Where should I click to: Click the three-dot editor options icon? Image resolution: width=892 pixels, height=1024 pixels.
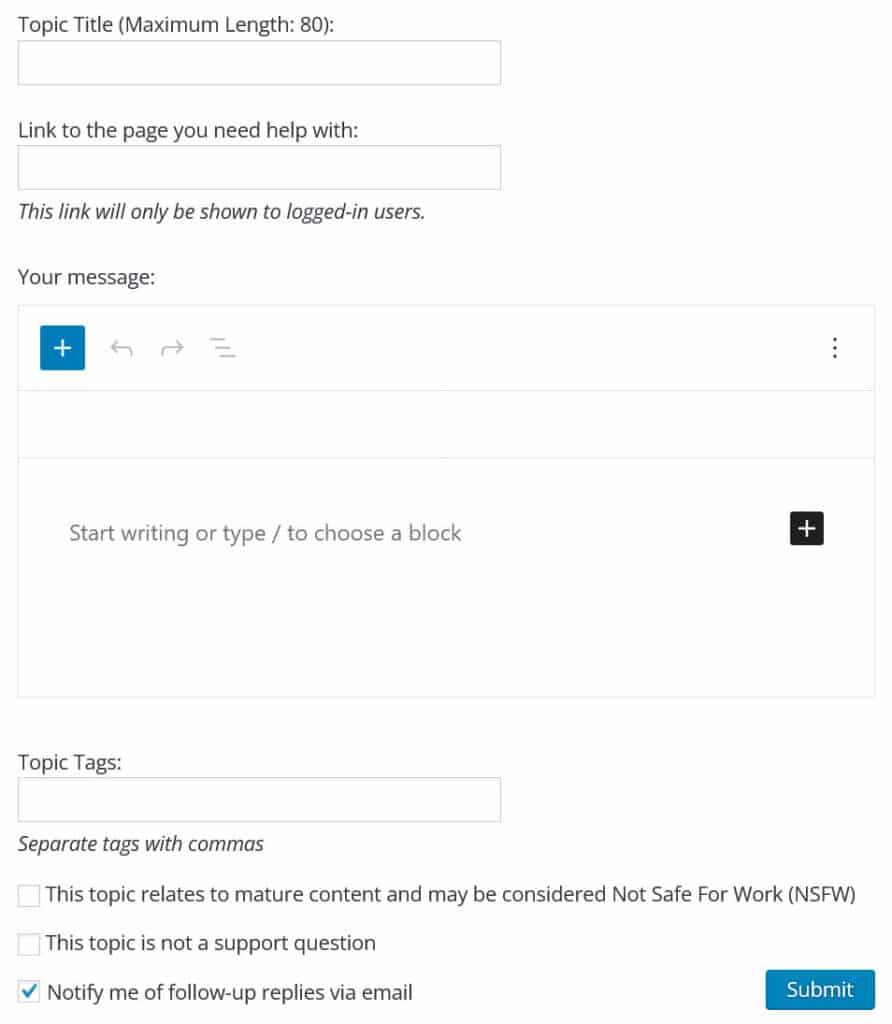(x=835, y=348)
